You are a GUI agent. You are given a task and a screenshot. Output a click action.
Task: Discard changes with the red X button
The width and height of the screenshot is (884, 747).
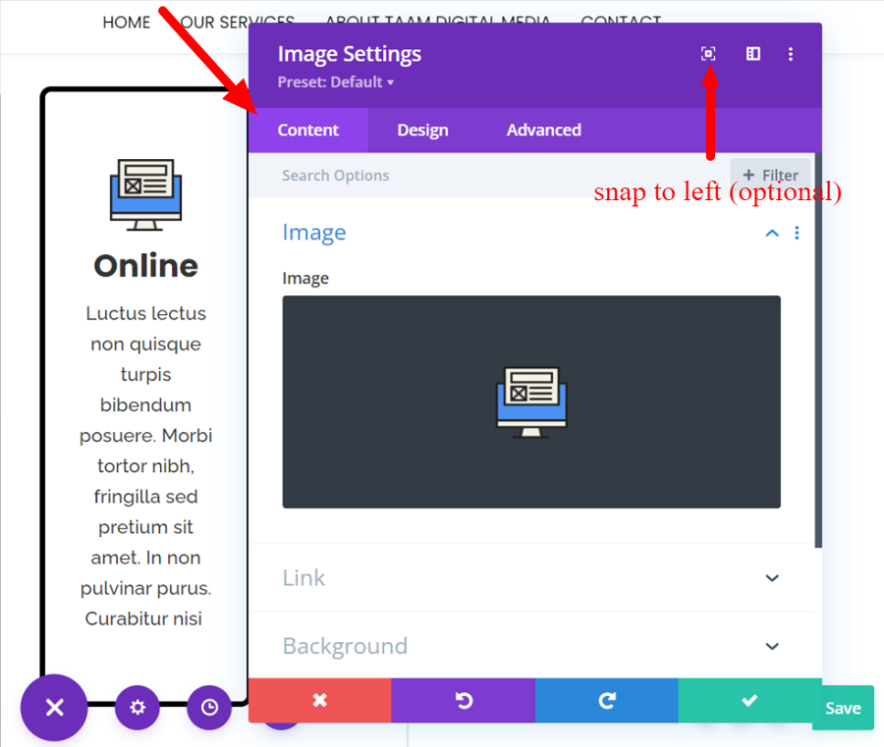coord(320,701)
